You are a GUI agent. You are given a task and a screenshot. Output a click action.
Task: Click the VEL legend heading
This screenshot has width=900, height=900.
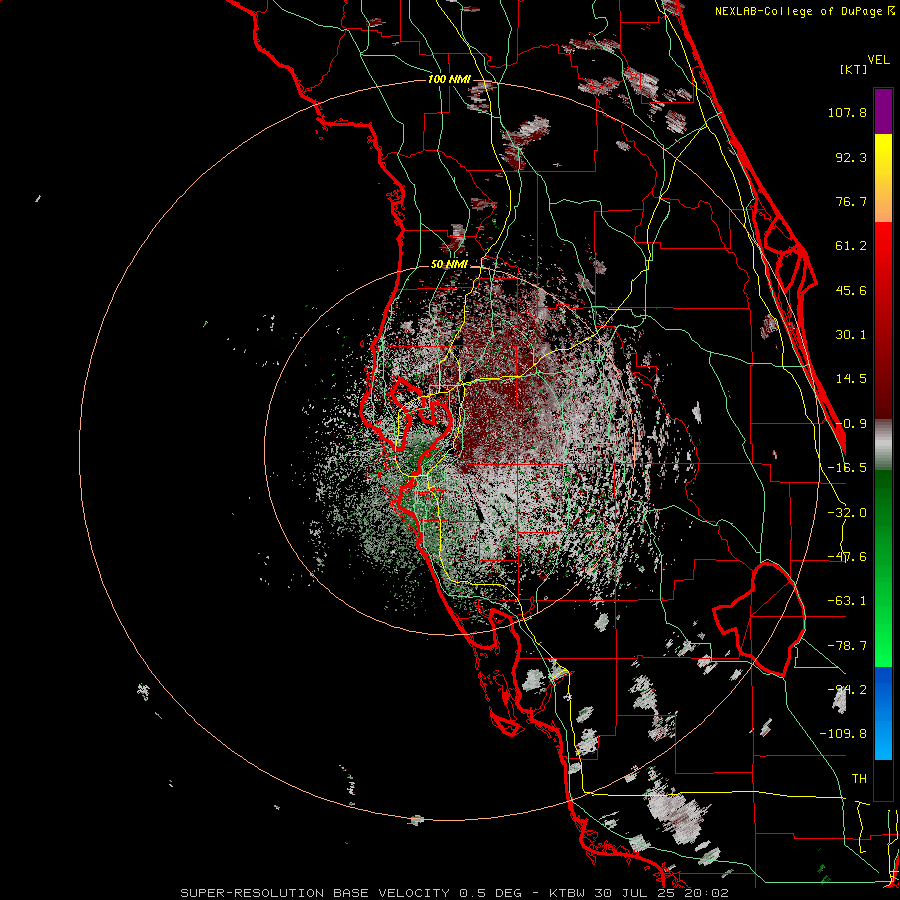(878, 60)
